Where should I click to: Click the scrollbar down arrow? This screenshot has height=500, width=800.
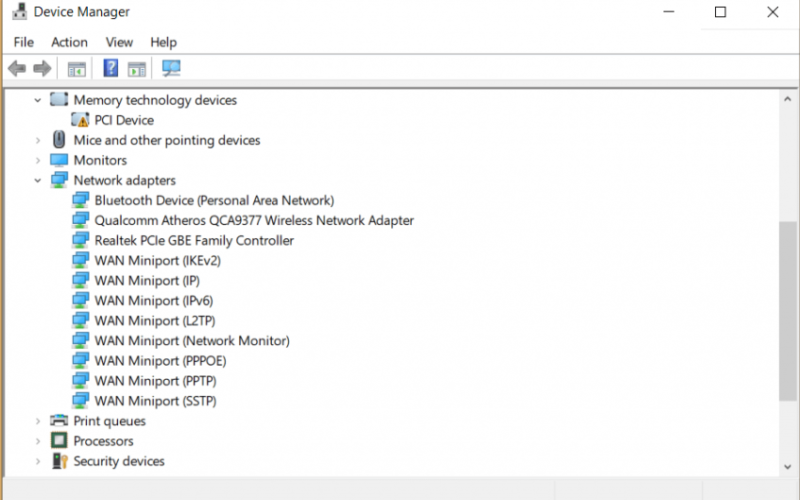pos(788,467)
